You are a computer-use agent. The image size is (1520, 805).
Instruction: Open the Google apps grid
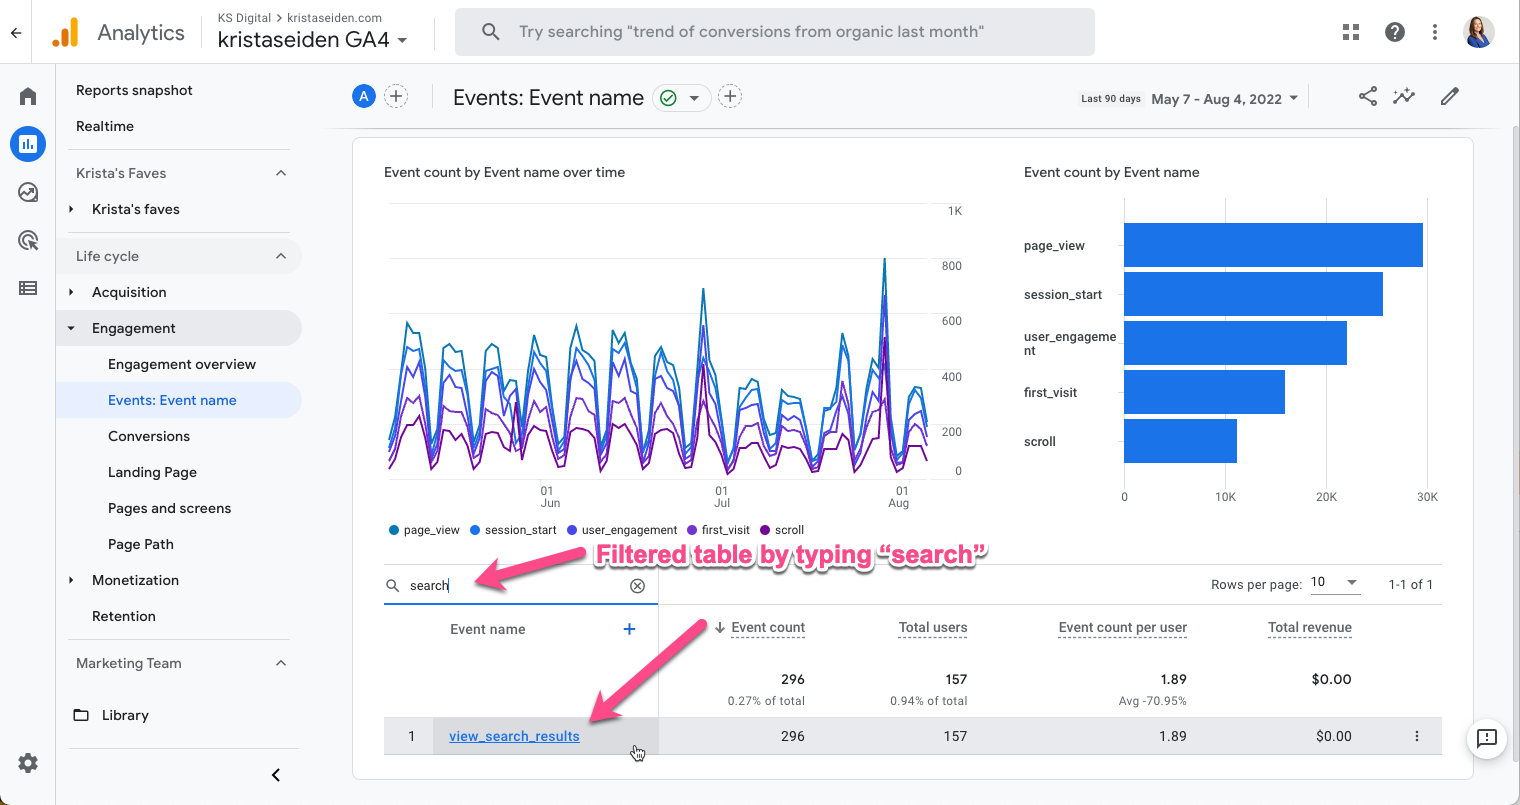click(1351, 32)
